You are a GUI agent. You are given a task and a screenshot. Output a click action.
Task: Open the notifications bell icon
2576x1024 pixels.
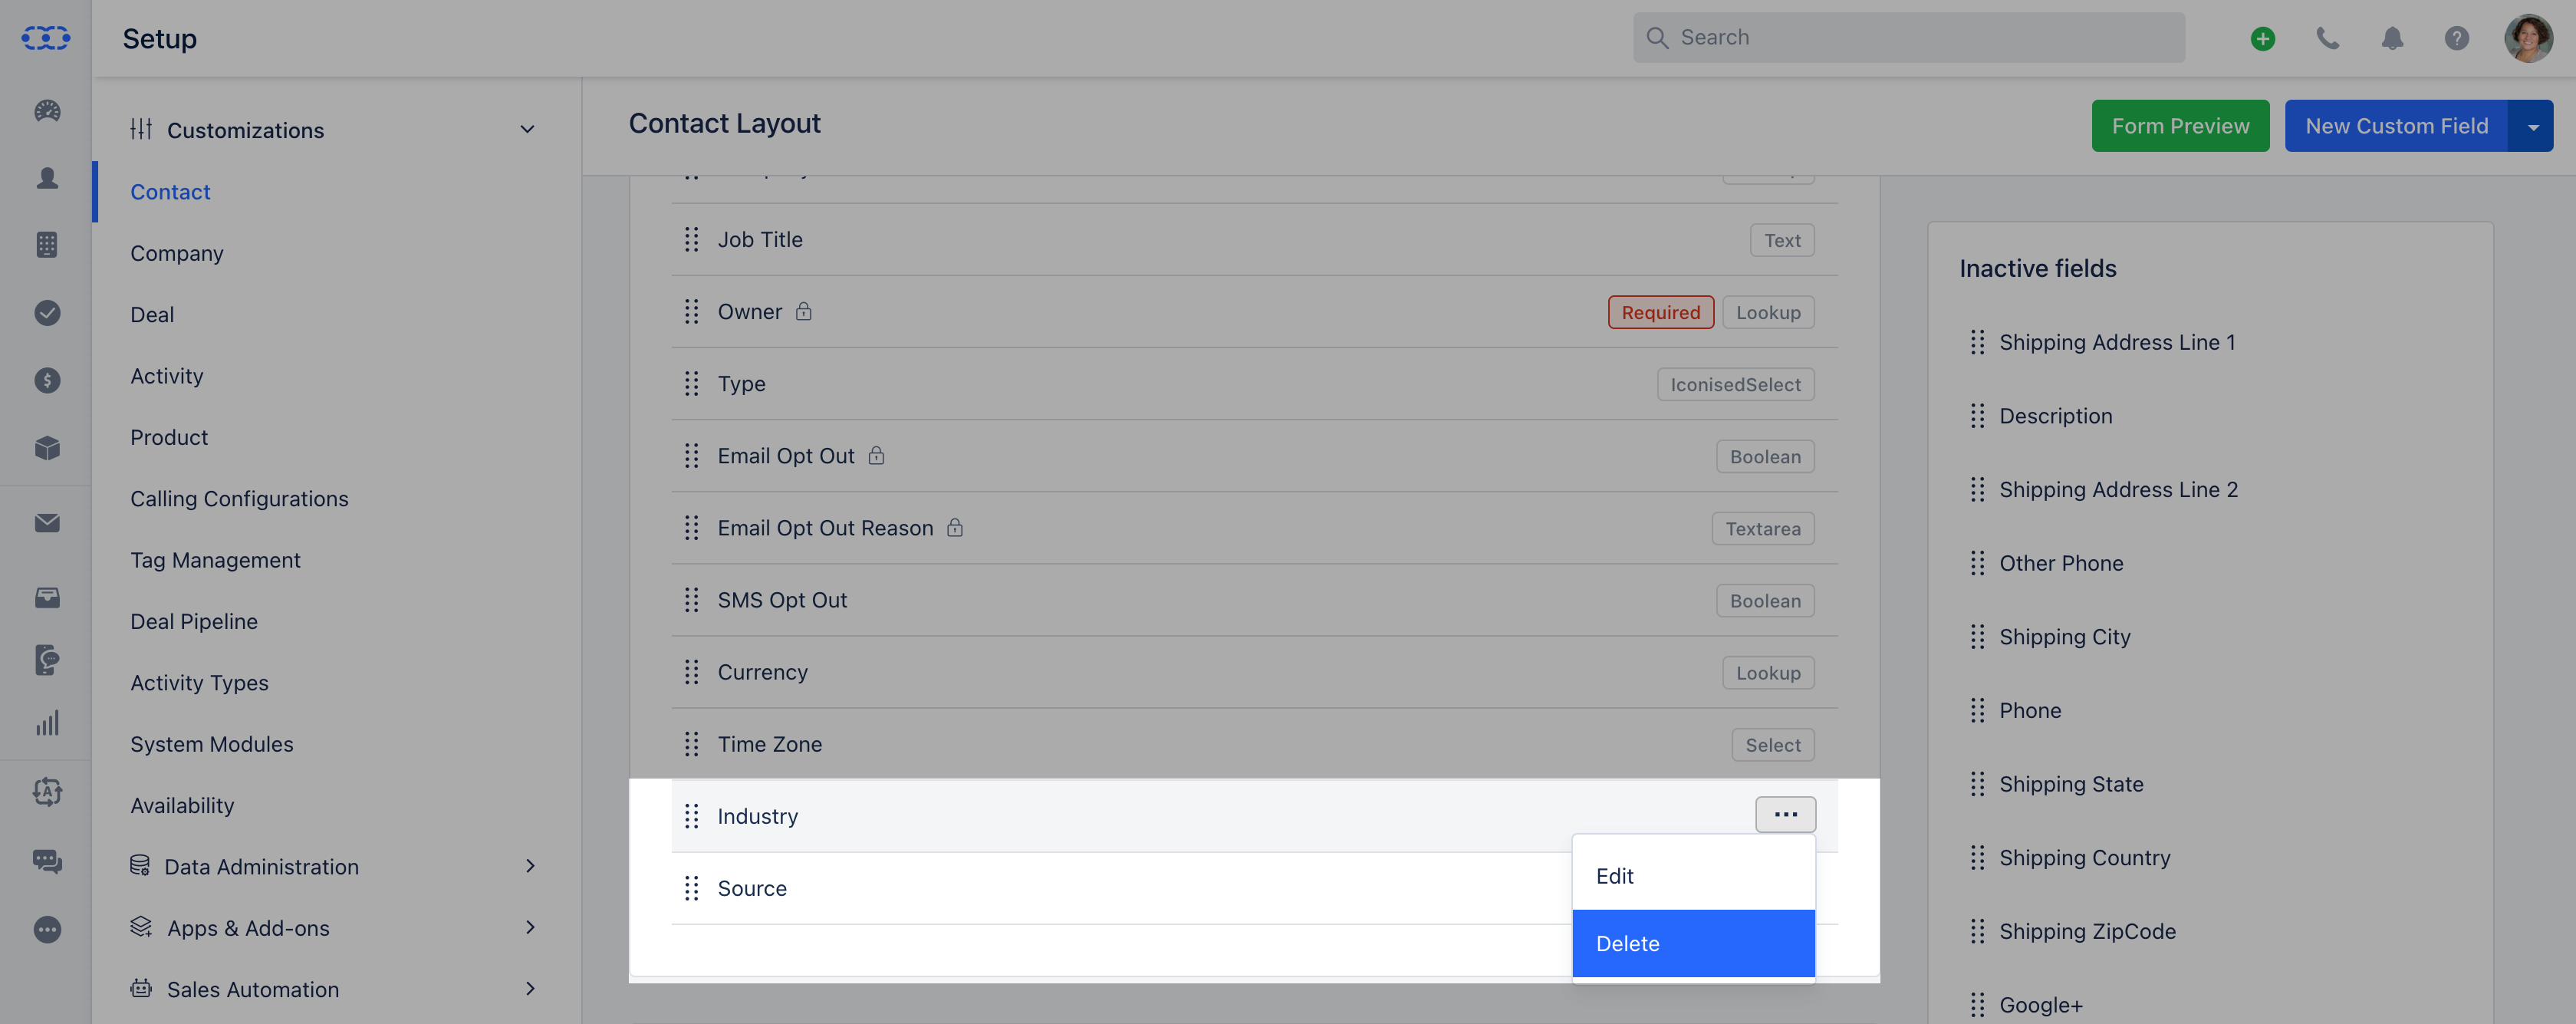click(x=2392, y=38)
